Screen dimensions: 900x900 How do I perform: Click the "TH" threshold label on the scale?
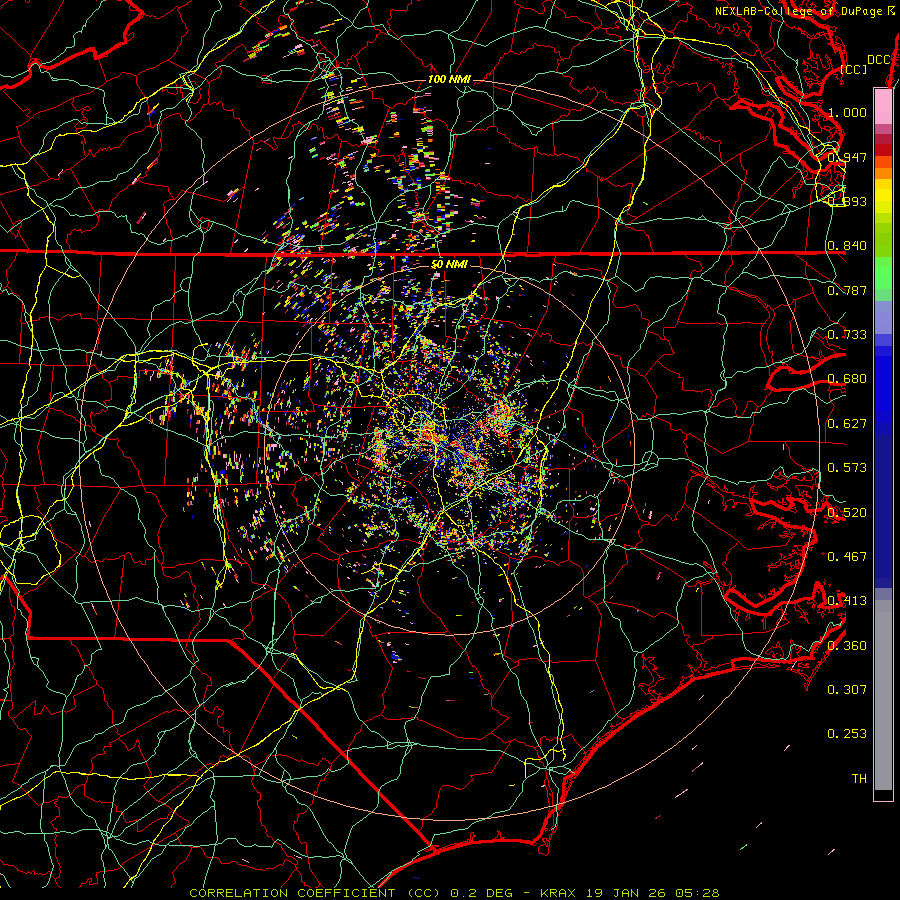click(859, 779)
